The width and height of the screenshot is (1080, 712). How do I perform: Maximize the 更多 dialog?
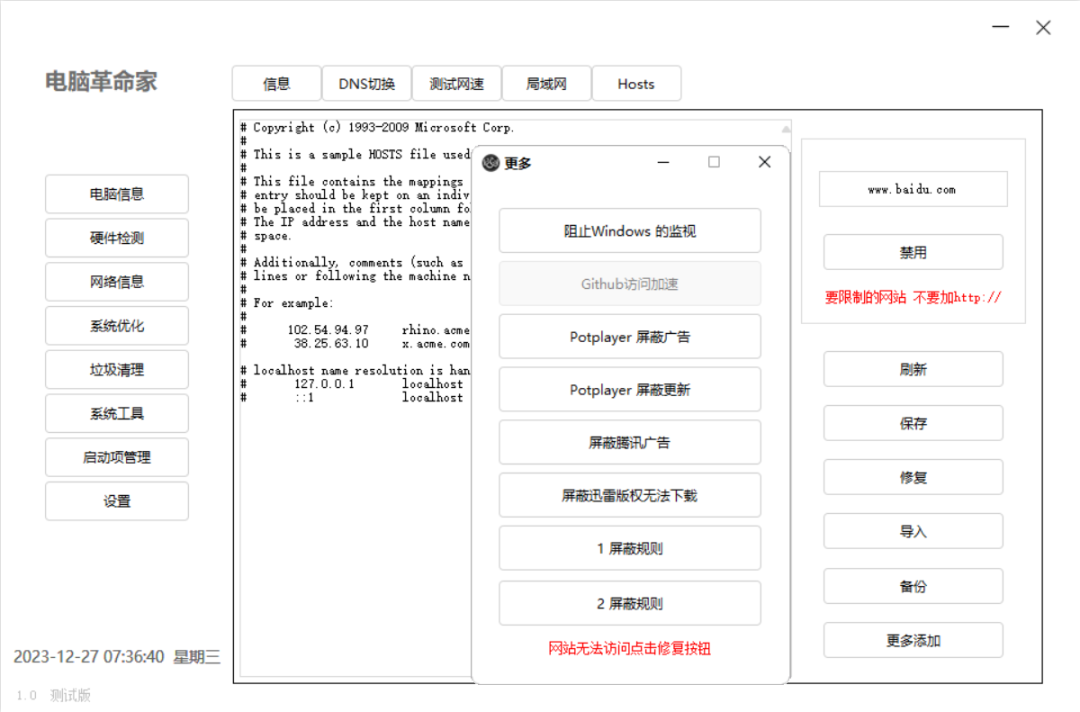tap(714, 162)
